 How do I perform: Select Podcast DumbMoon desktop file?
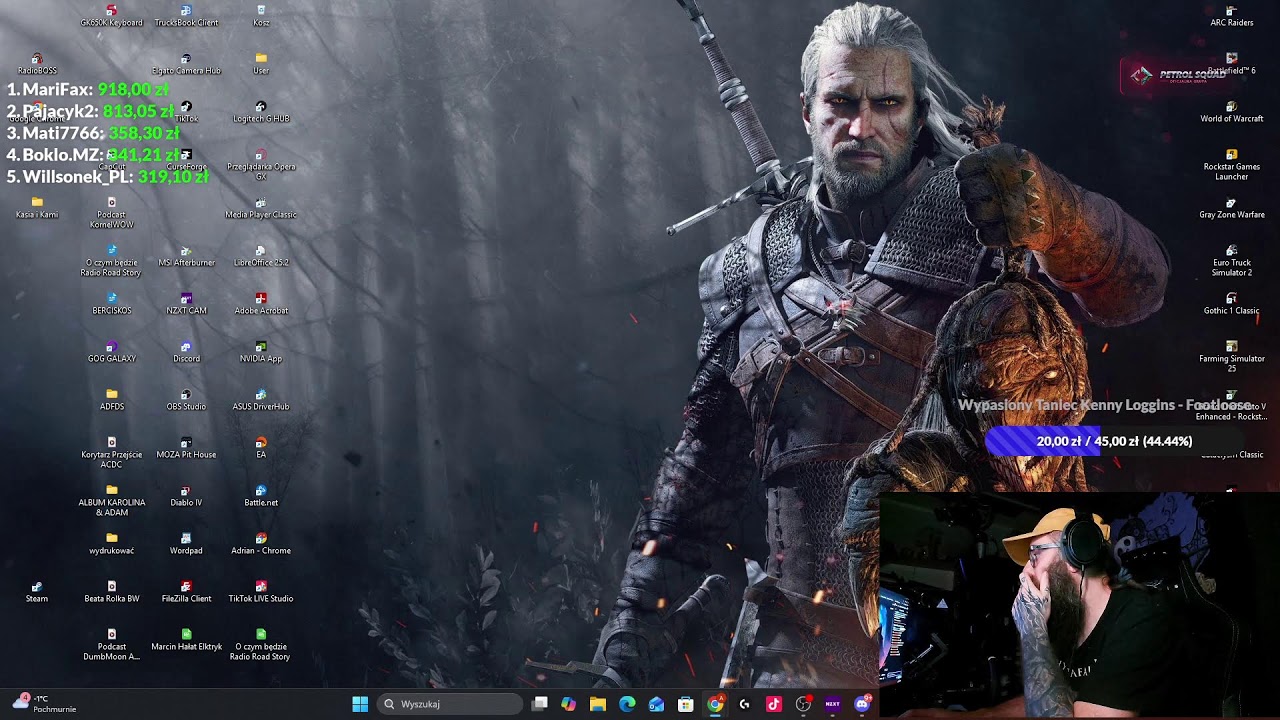111,645
